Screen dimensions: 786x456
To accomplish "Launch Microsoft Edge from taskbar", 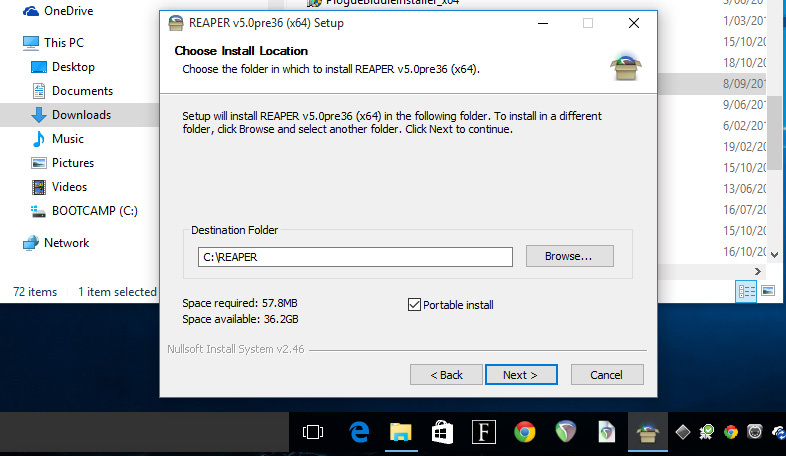I will click(359, 432).
